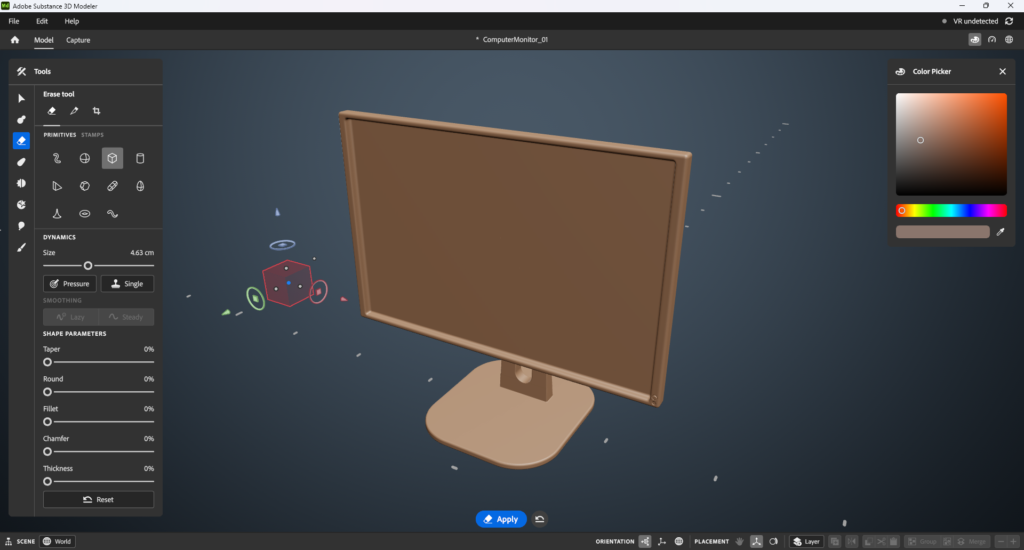This screenshot has width=1024, height=550.
Task: Click the undo arrow next to Apply
Action: tap(539, 519)
